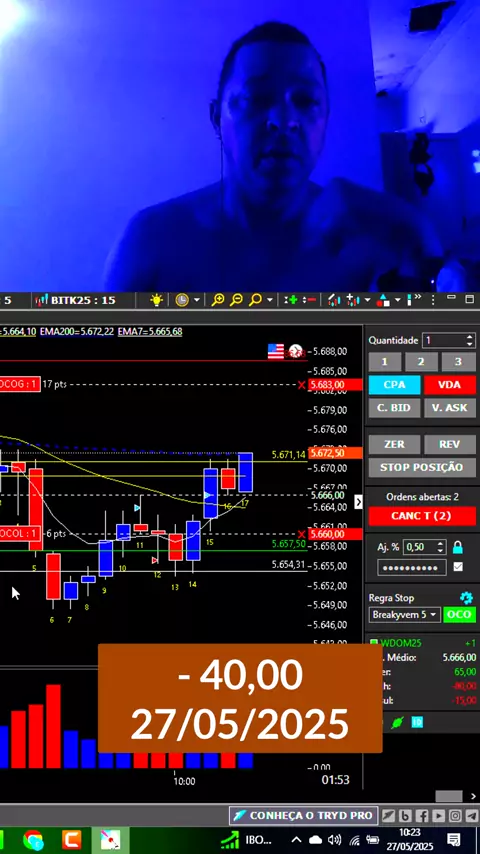Click the yellow lightbulb toolbar icon

(x=157, y=300)
